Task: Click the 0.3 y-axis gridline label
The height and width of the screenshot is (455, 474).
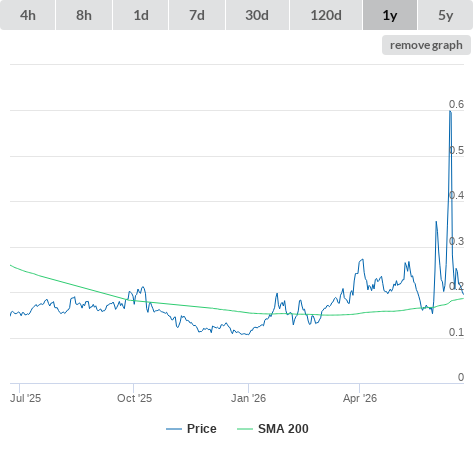Action: 456,241
